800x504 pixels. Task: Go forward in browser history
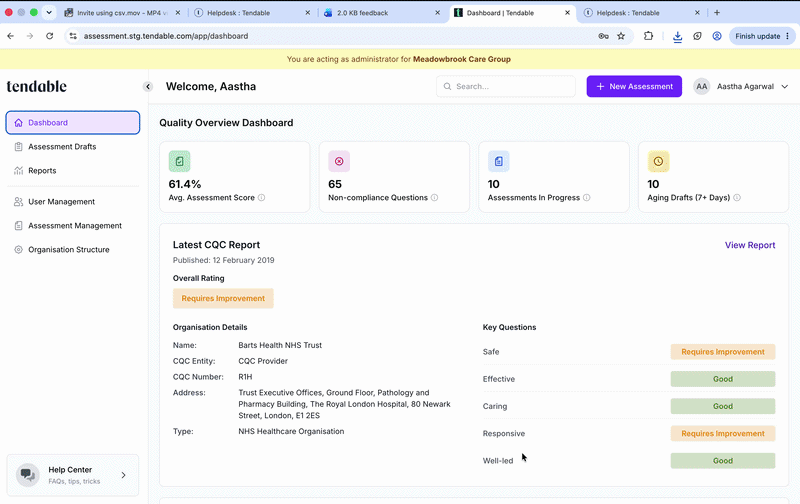click(30, 36)
